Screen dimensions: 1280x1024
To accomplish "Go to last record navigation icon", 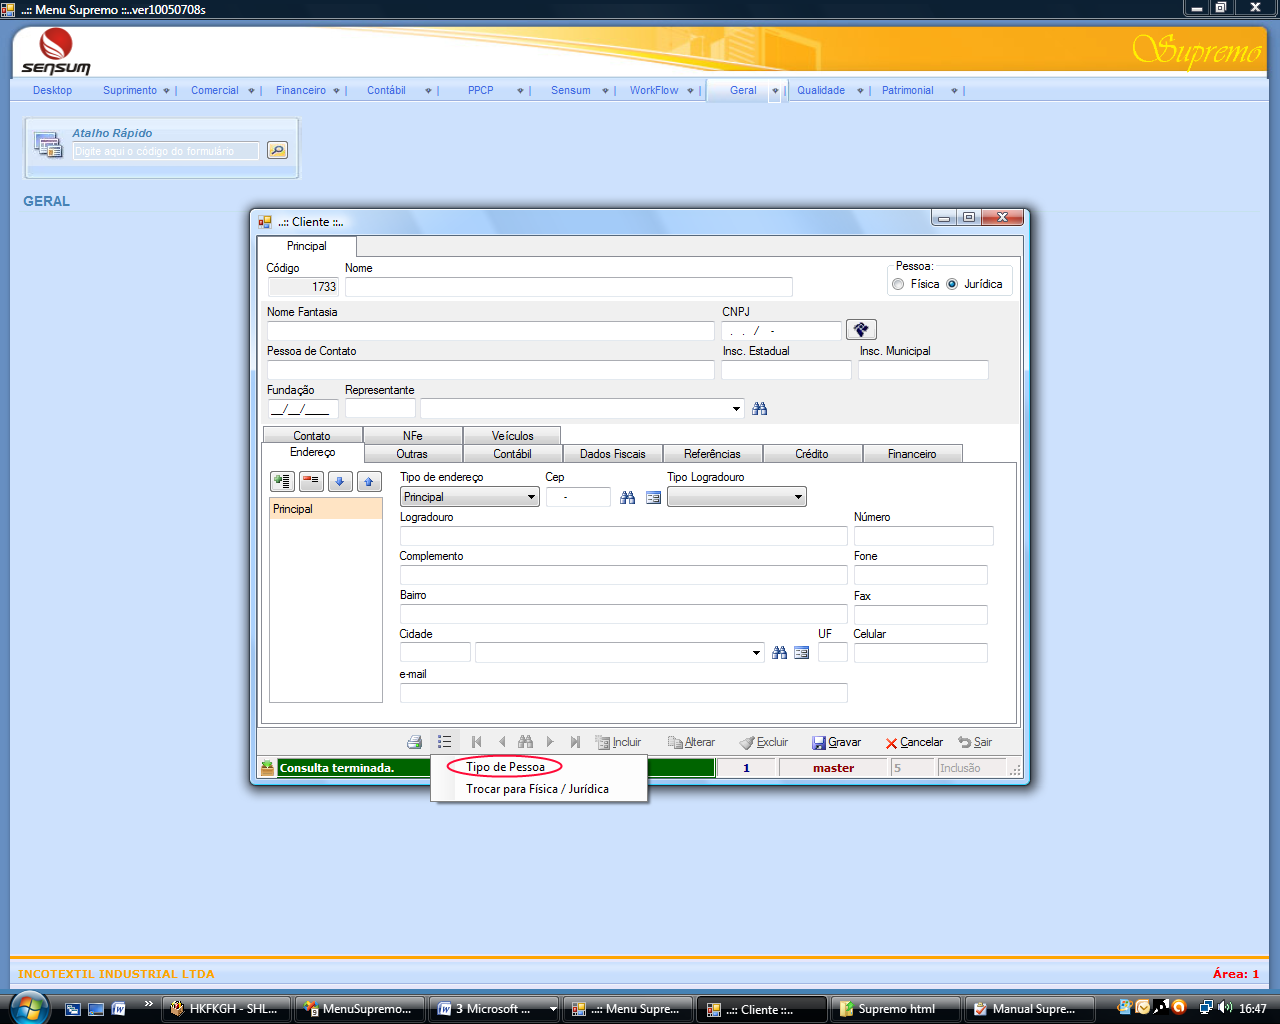I will pyautogui.click(x=575, y=742).
